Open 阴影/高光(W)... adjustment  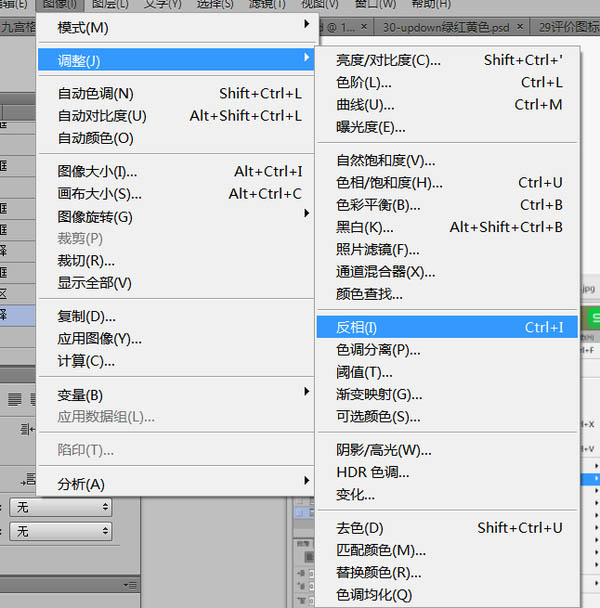pos(447,450)
